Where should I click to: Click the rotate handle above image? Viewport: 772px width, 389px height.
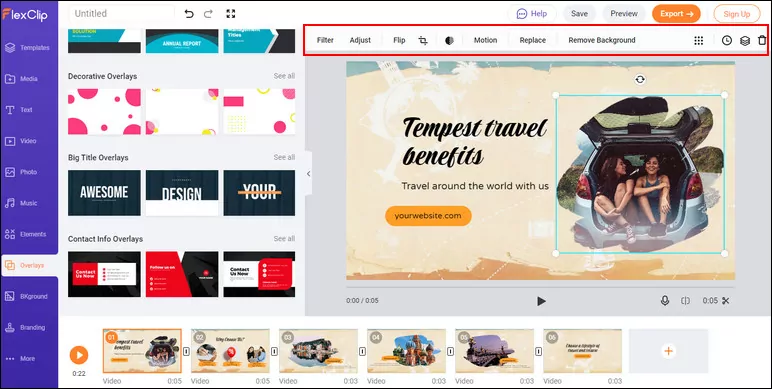(640, 79)
